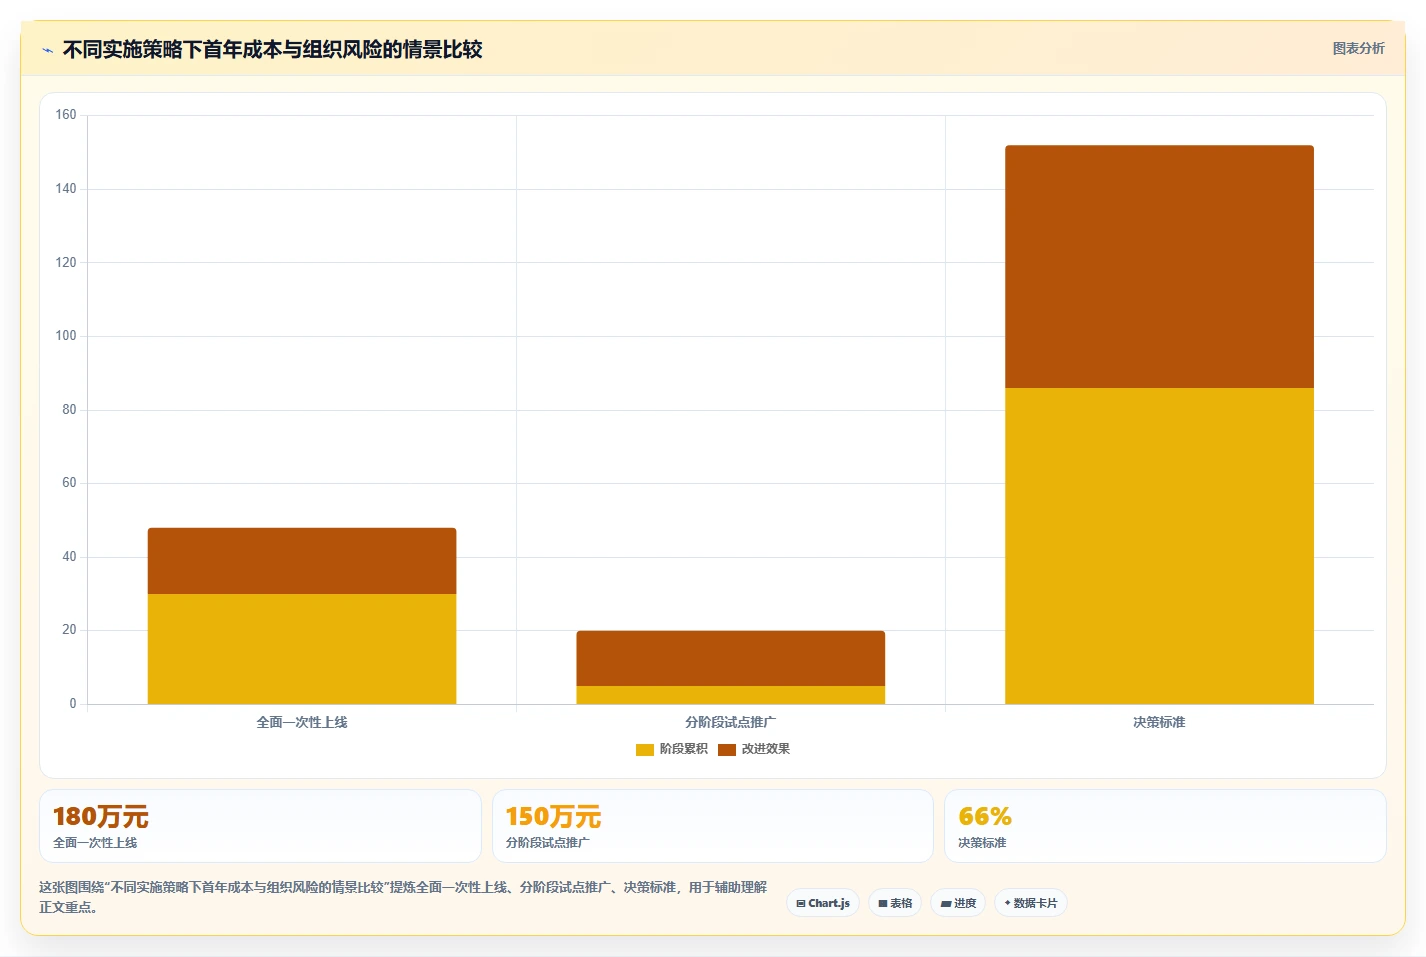
Task: Click the brown 改进效果 legend swatch
Action: (727, 749)
